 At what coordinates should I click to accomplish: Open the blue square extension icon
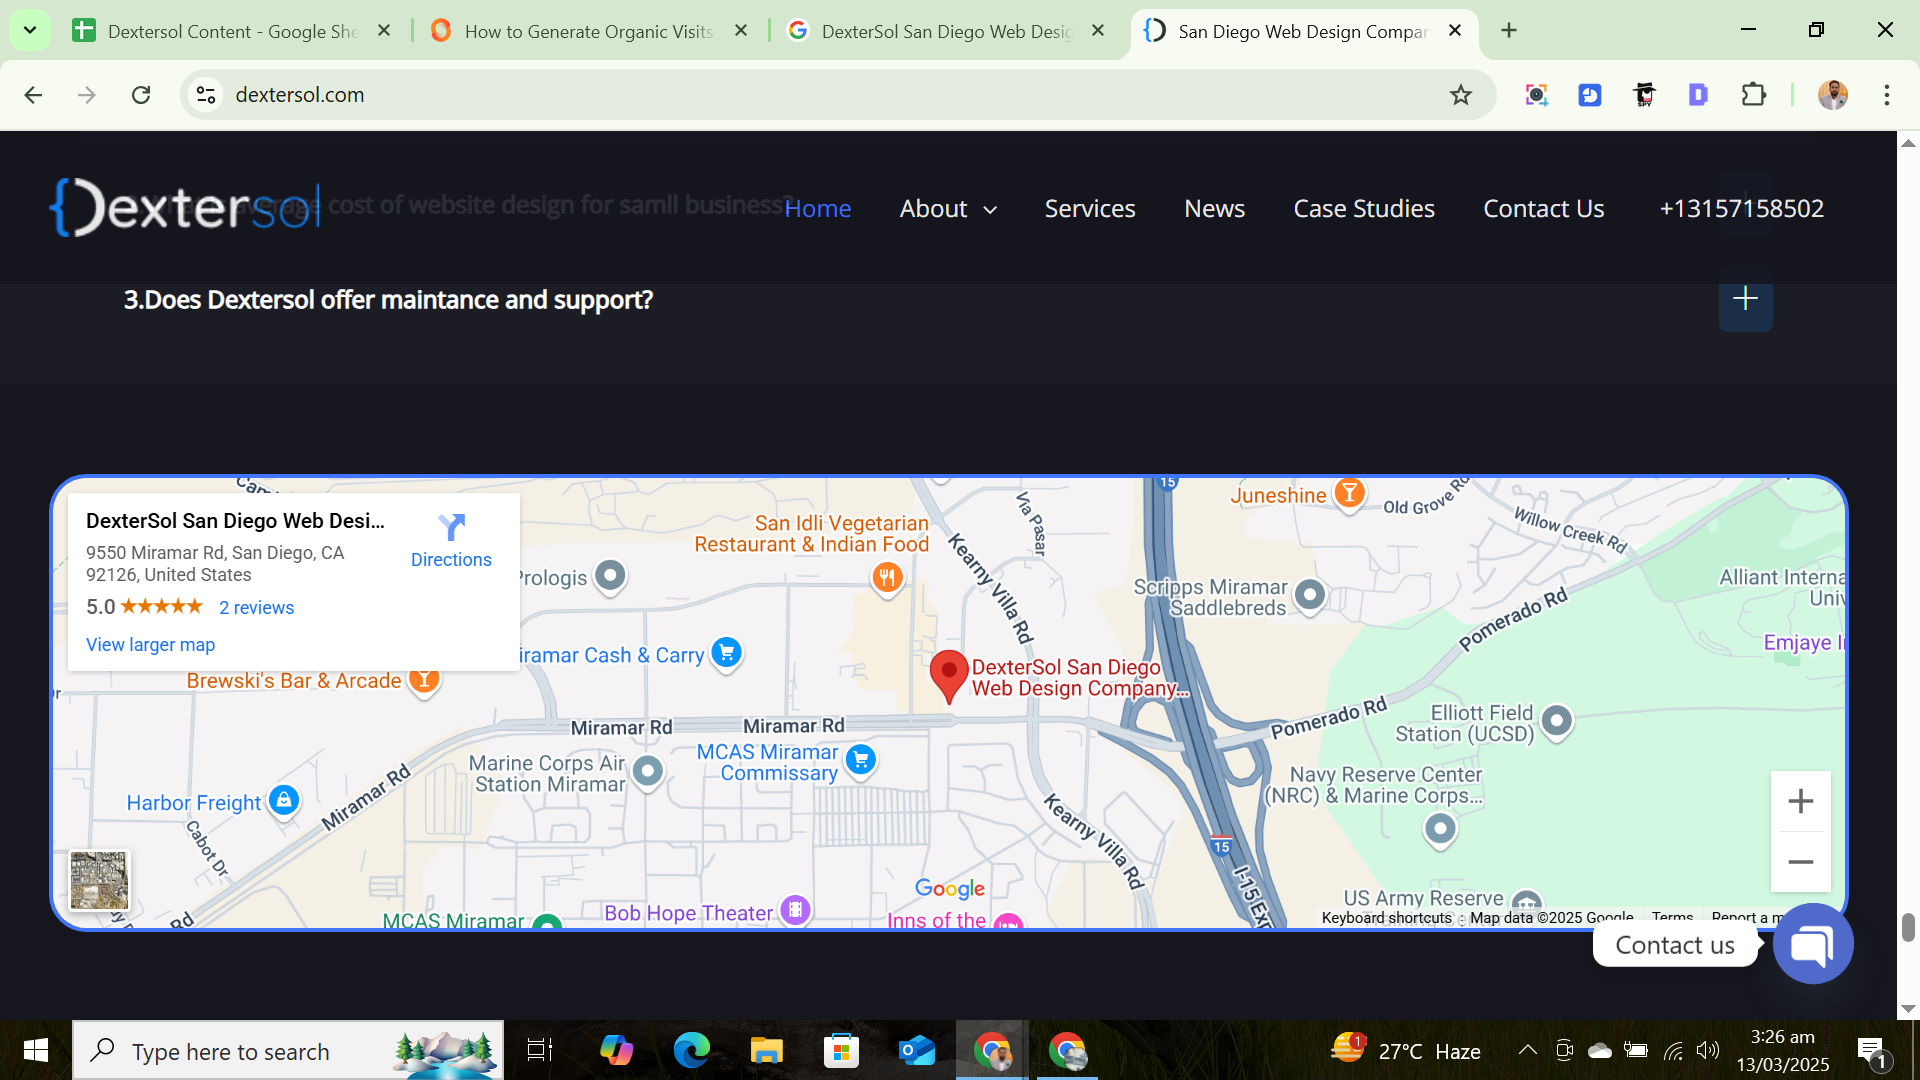tap(1590, 95)
